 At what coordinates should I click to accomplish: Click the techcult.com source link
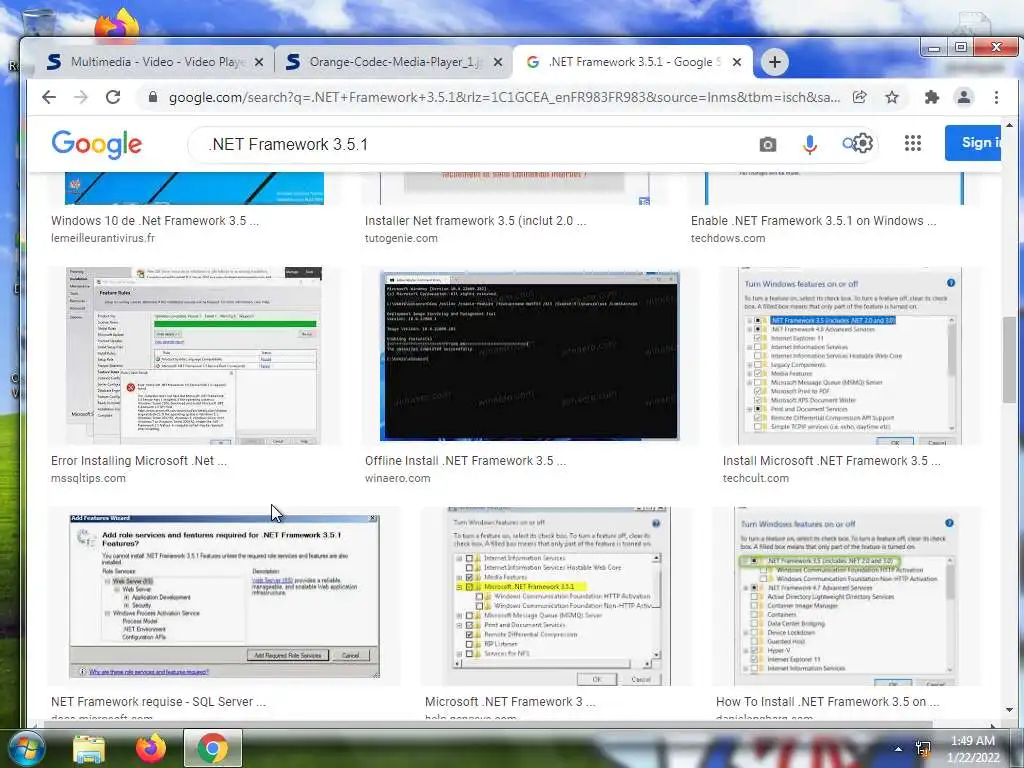point(756,478)
